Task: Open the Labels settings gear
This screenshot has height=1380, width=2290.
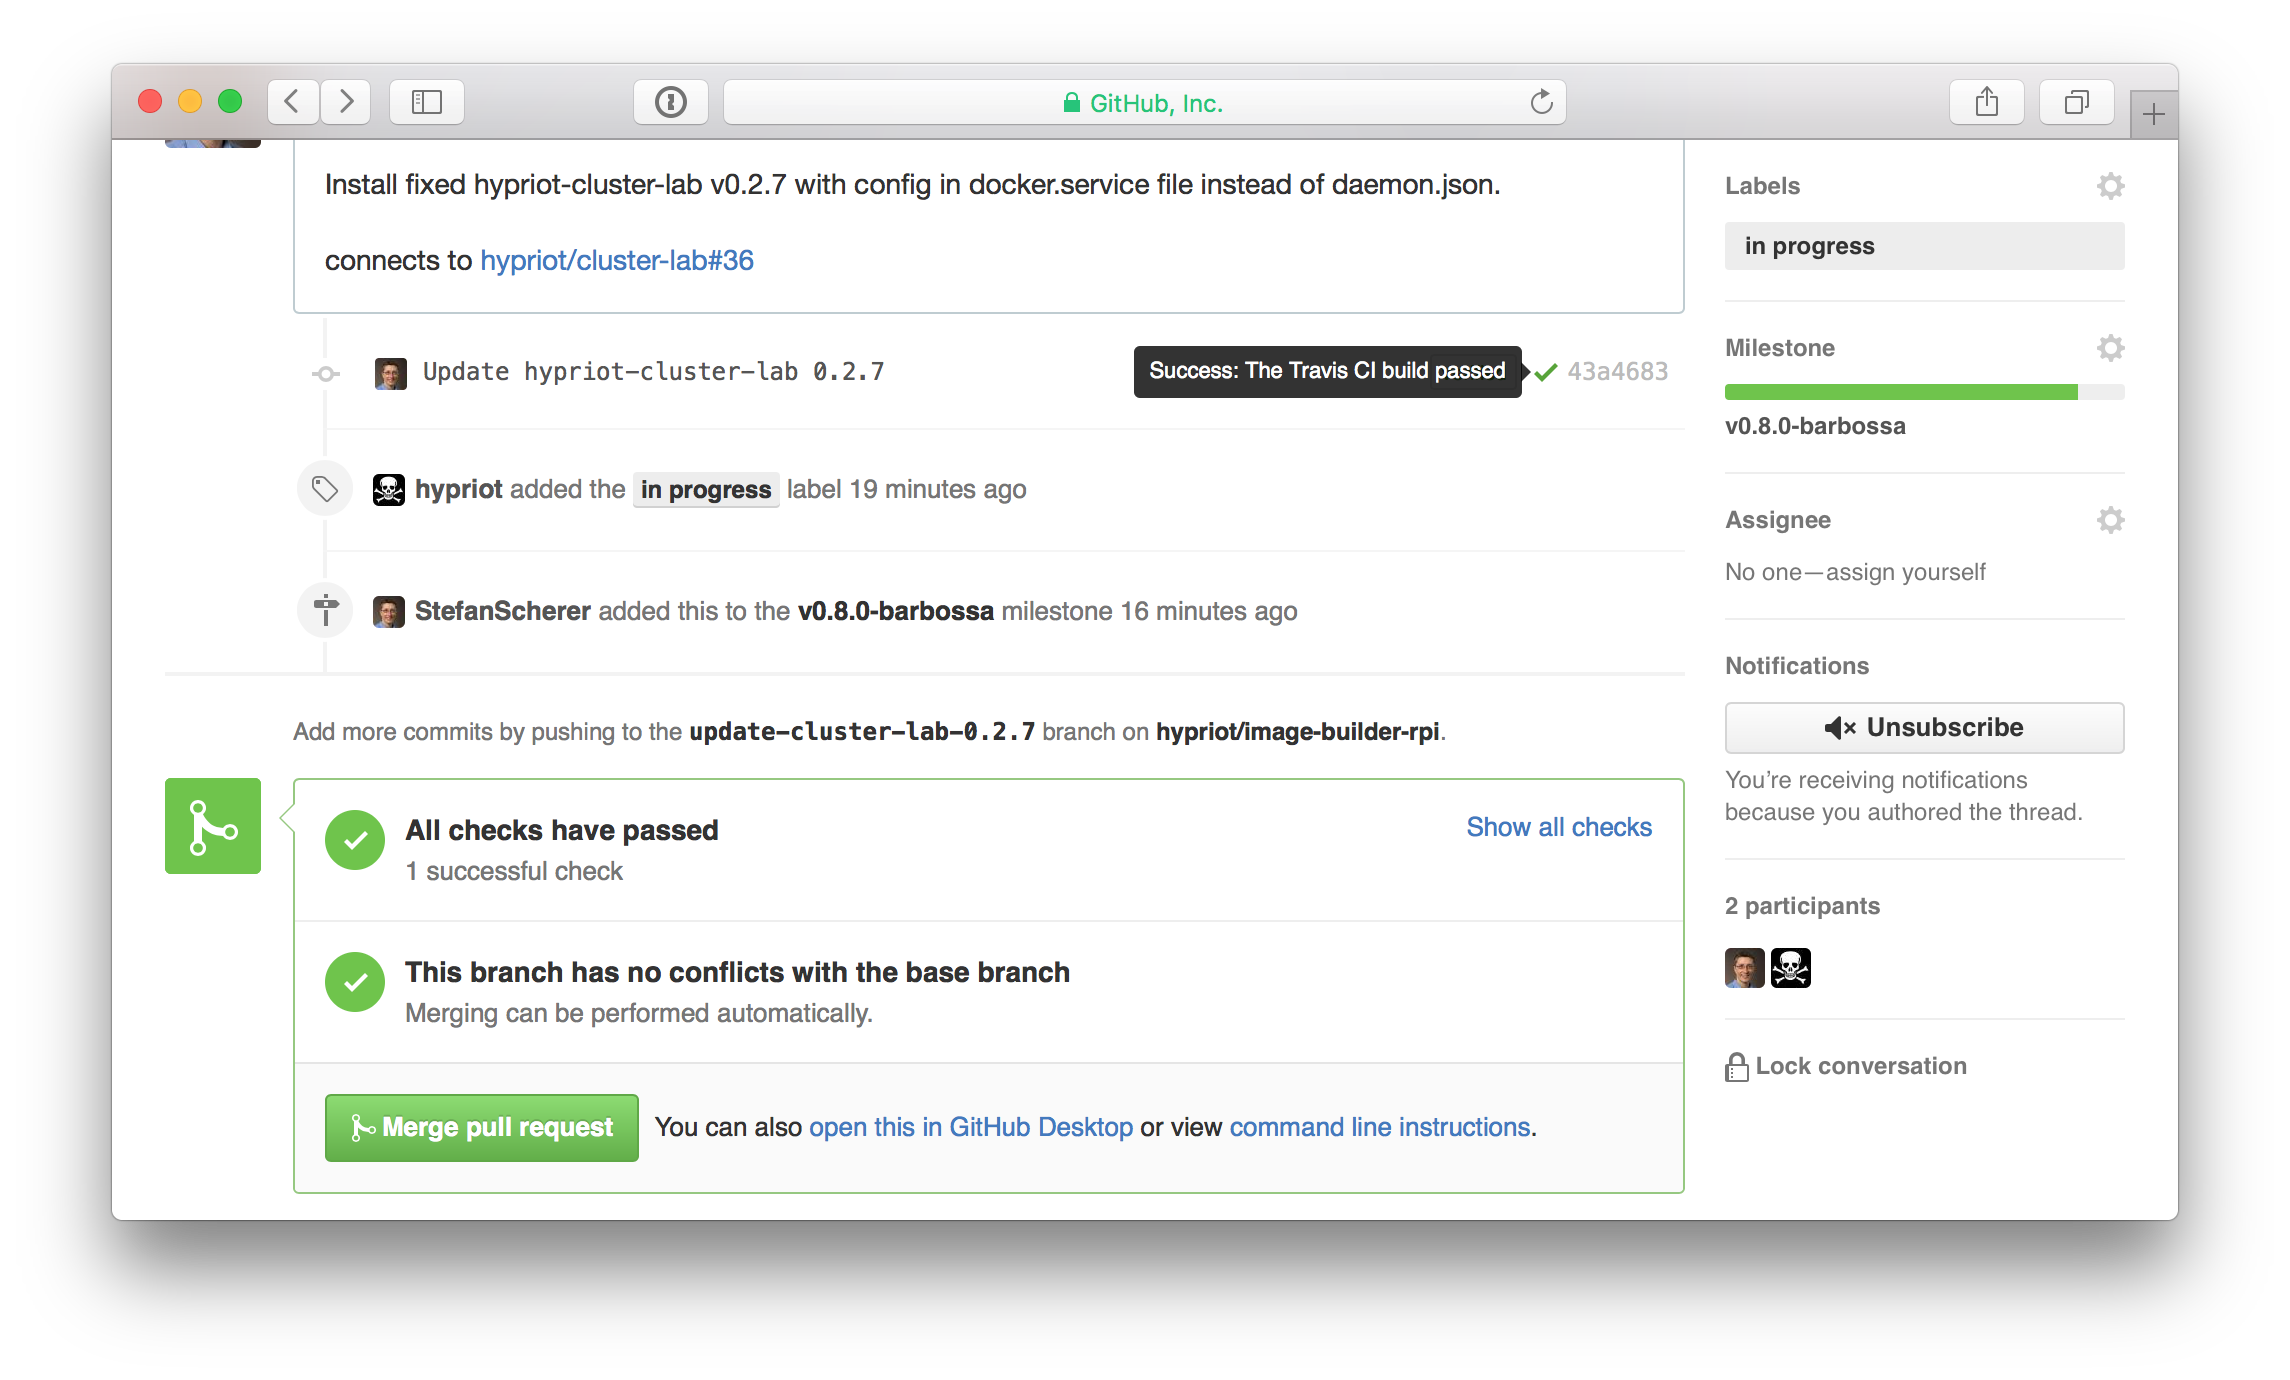Action: 2110,185
